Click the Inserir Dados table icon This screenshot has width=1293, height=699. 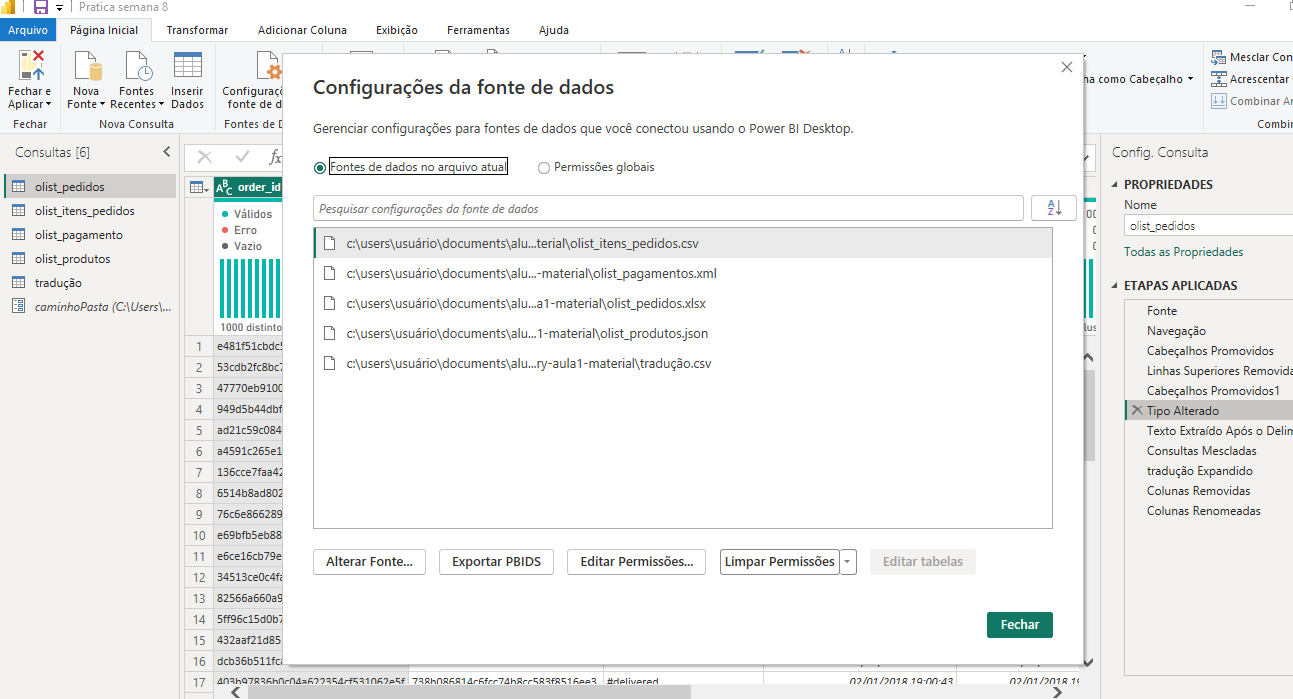tap(187, 66)
